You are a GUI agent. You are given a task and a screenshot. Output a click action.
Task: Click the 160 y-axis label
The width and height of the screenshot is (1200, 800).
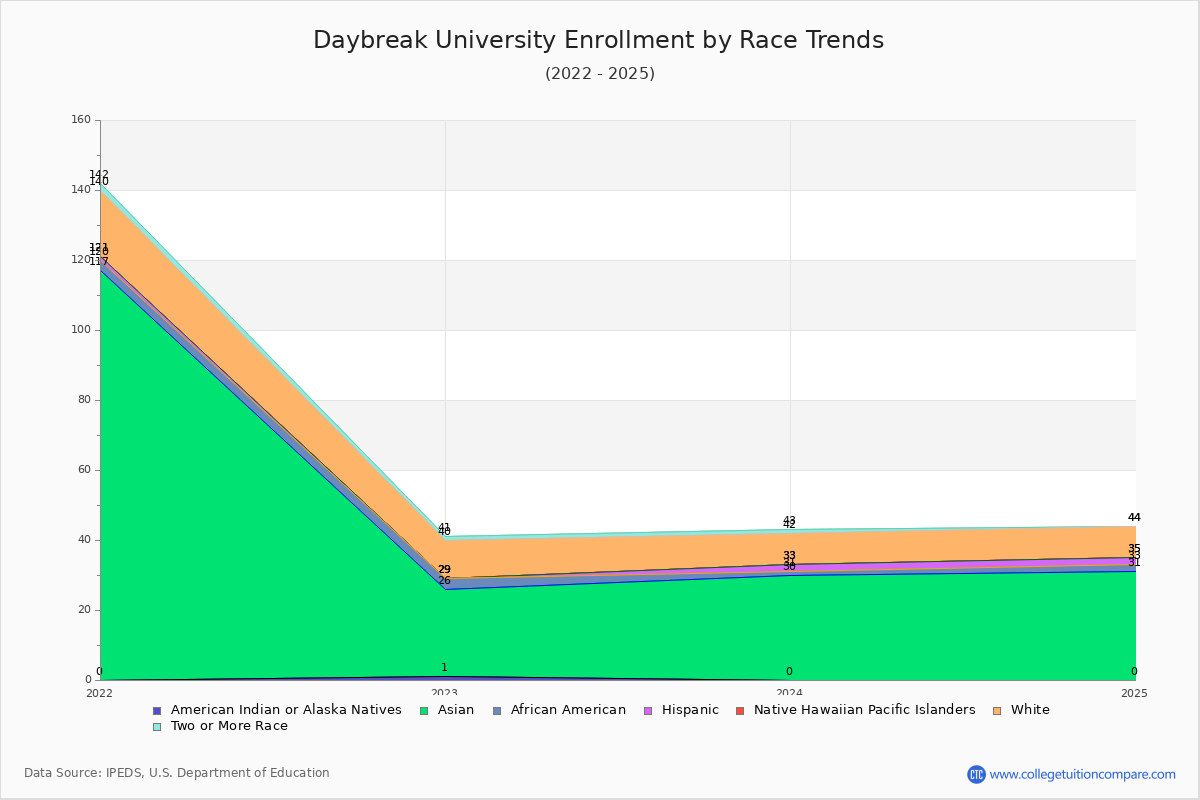click(81, 120)
